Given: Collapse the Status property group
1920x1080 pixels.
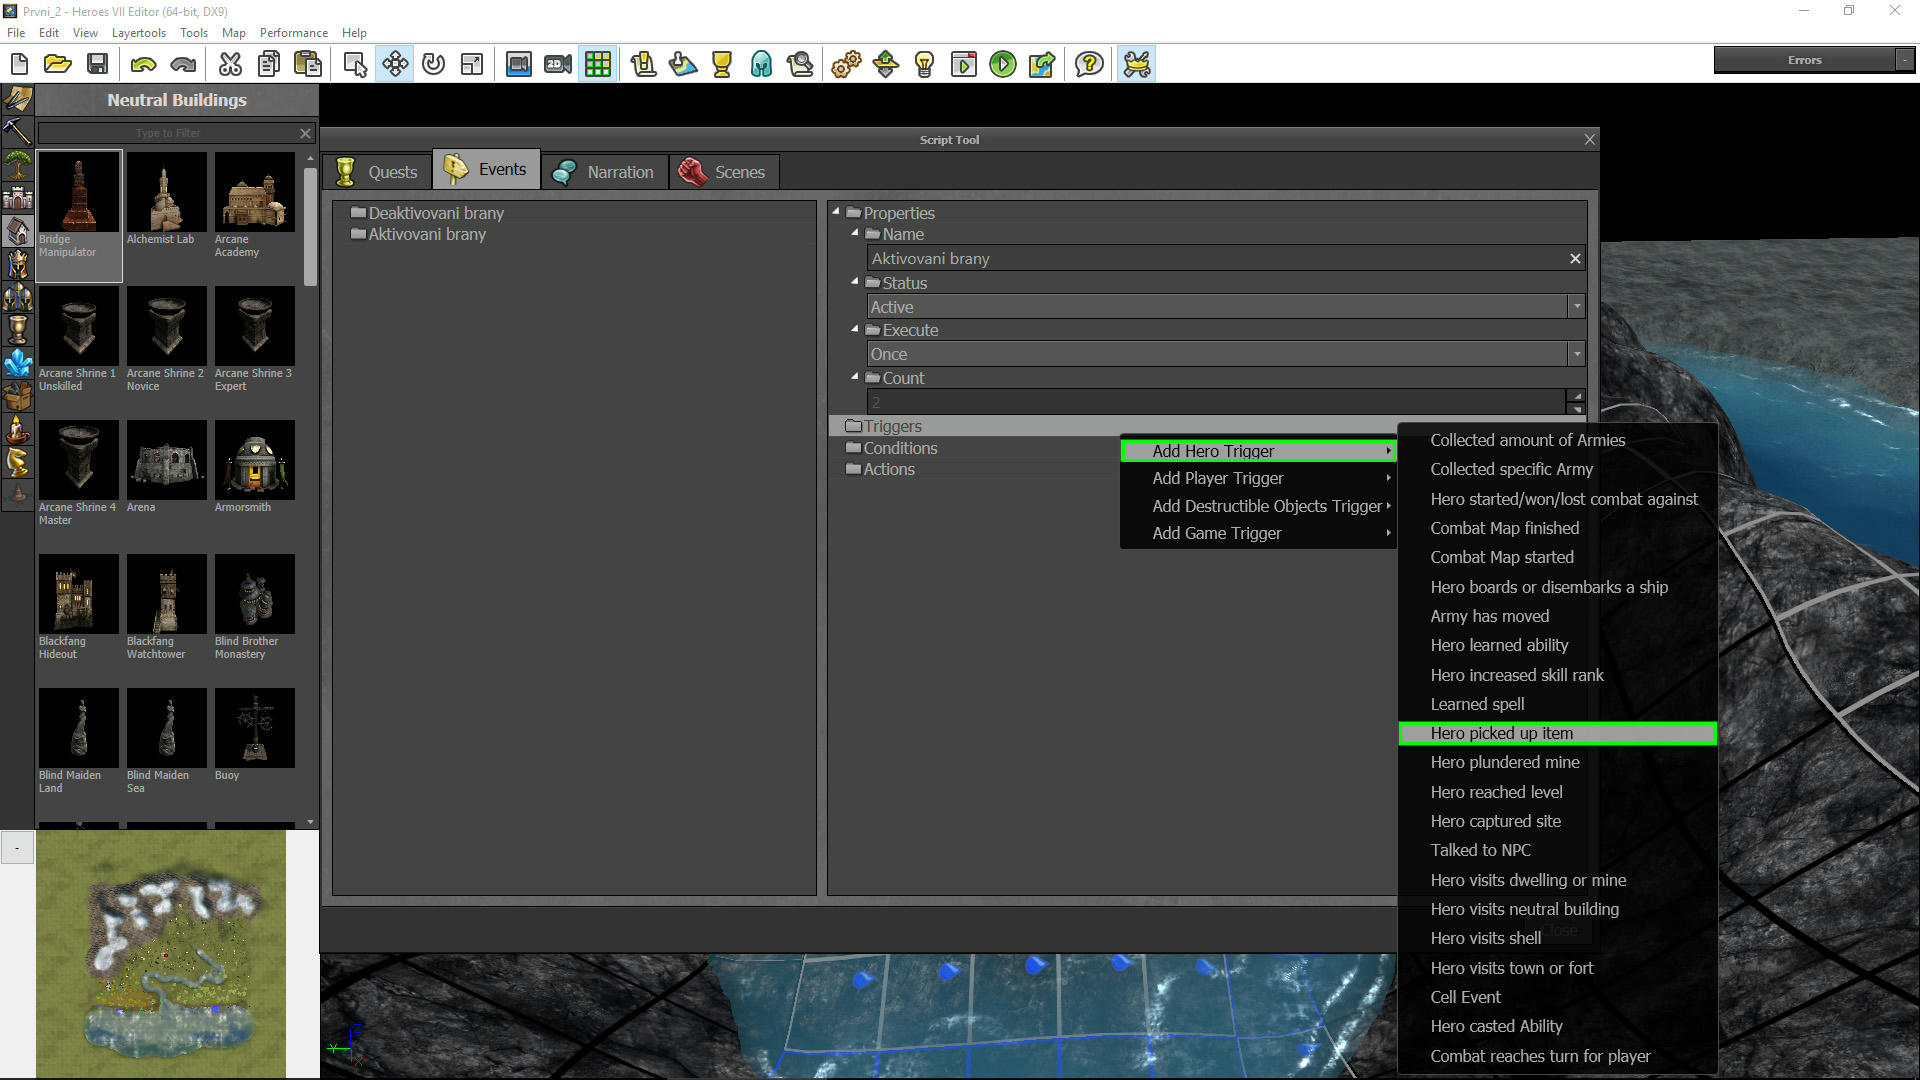Looking at the screenshot, I should pyautogui.click(x=855, y=282).
